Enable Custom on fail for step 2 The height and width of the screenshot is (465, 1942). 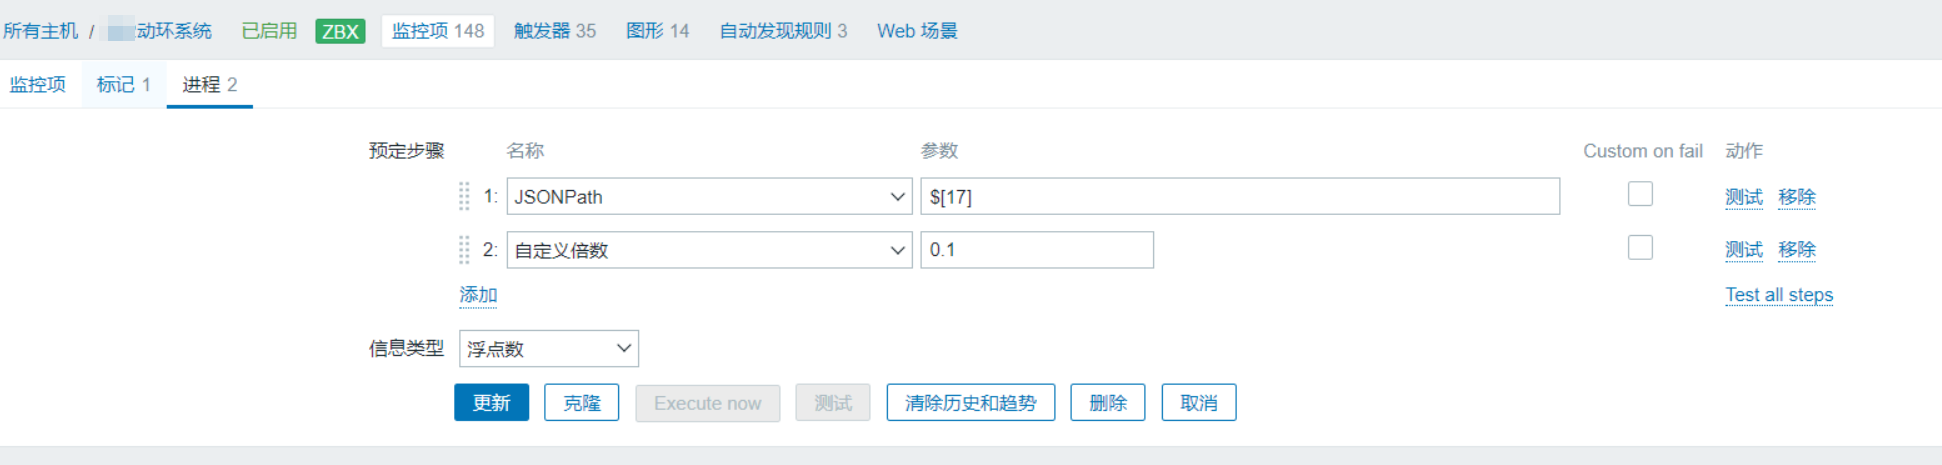tap(1640, 247)
